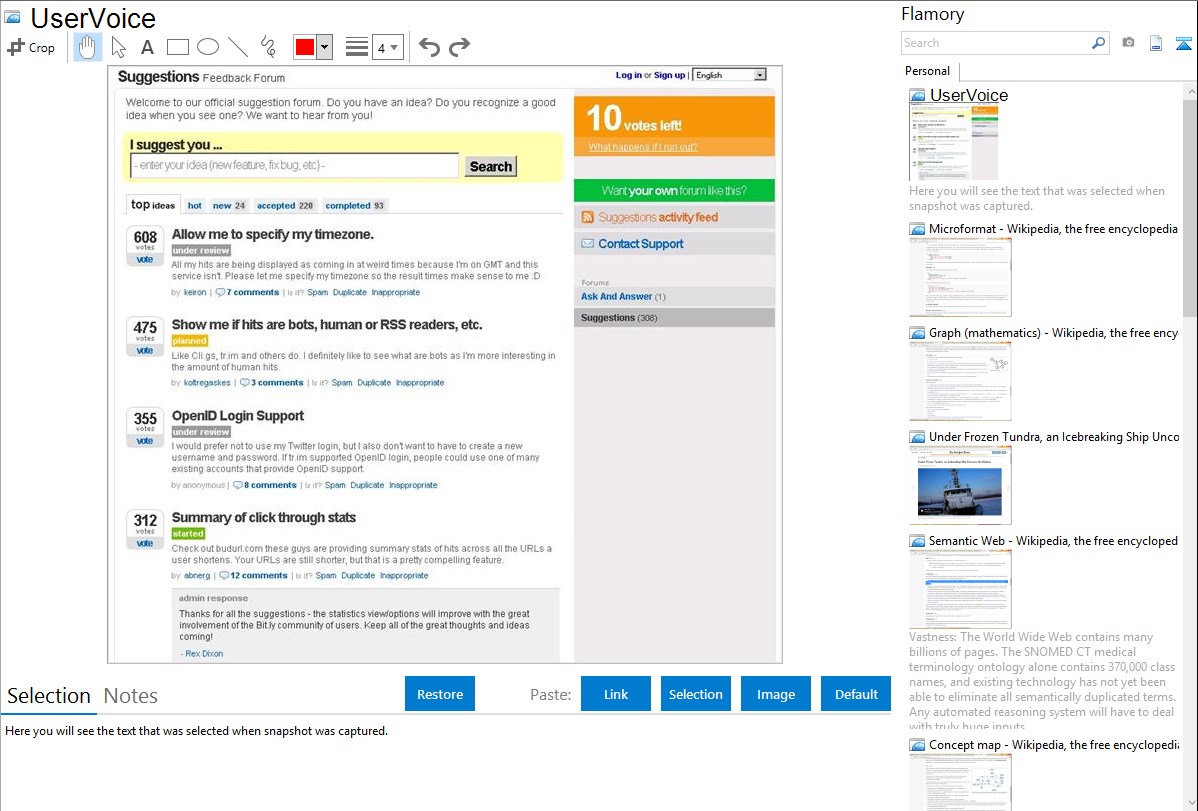This screenshot has height=811, width=1198.
Task: Open Microformat - Wikipedia snapshot title
Action: [x=1054, y=229]
